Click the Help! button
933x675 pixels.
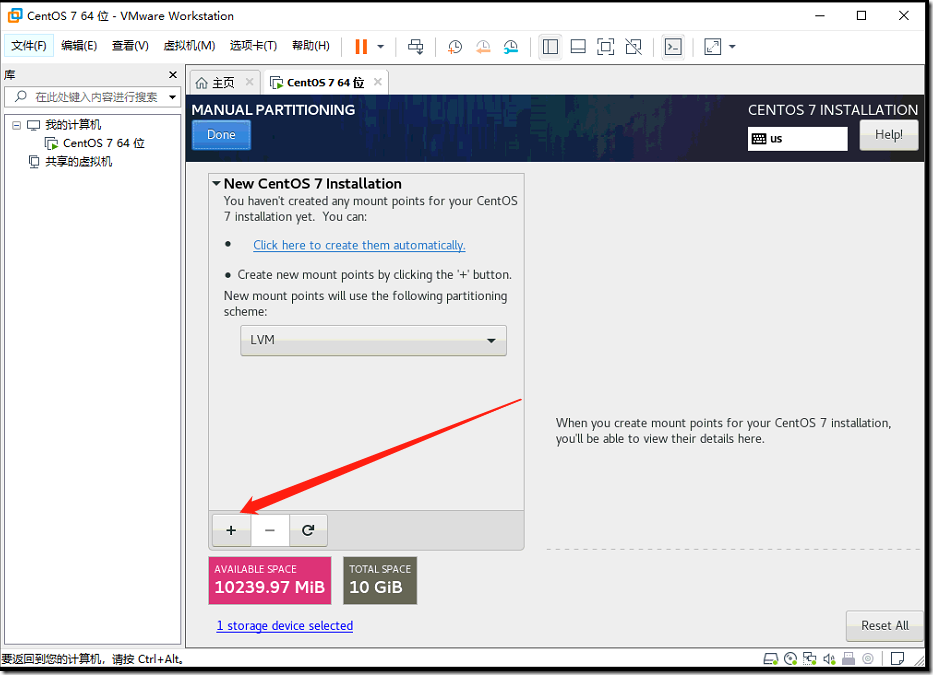tap(888, 135)
